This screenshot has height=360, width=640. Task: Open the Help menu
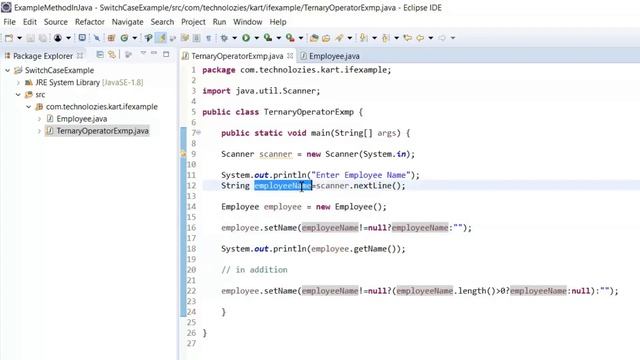coord(278,22)
